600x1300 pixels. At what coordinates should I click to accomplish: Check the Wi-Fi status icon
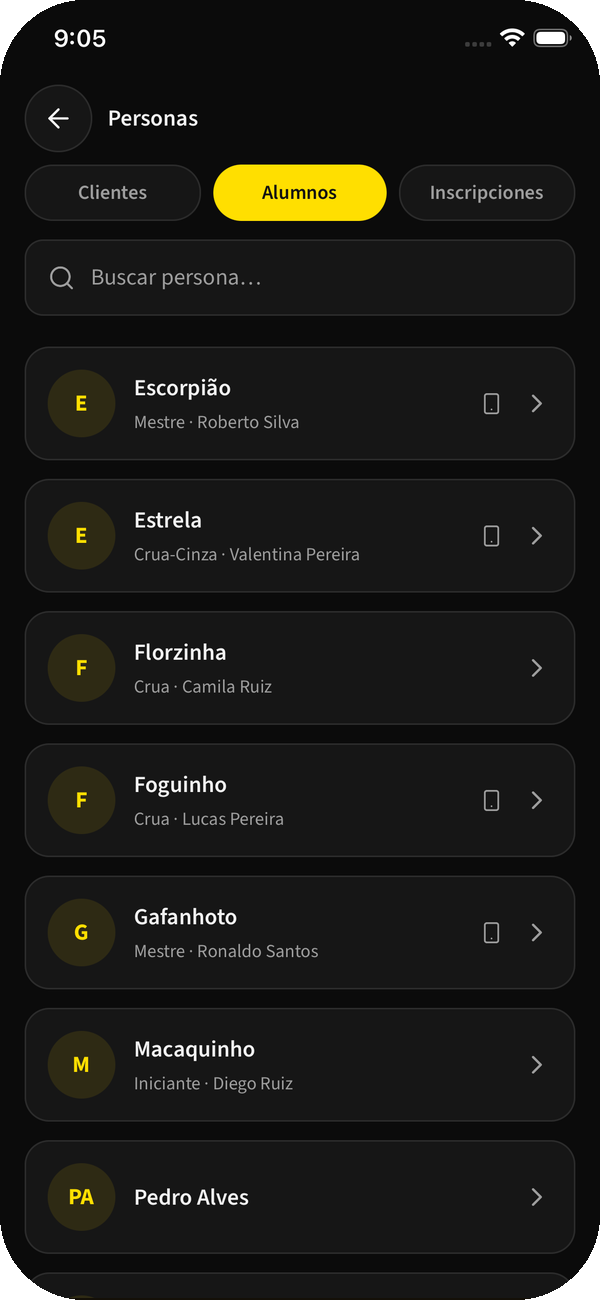tap(512, 38)
